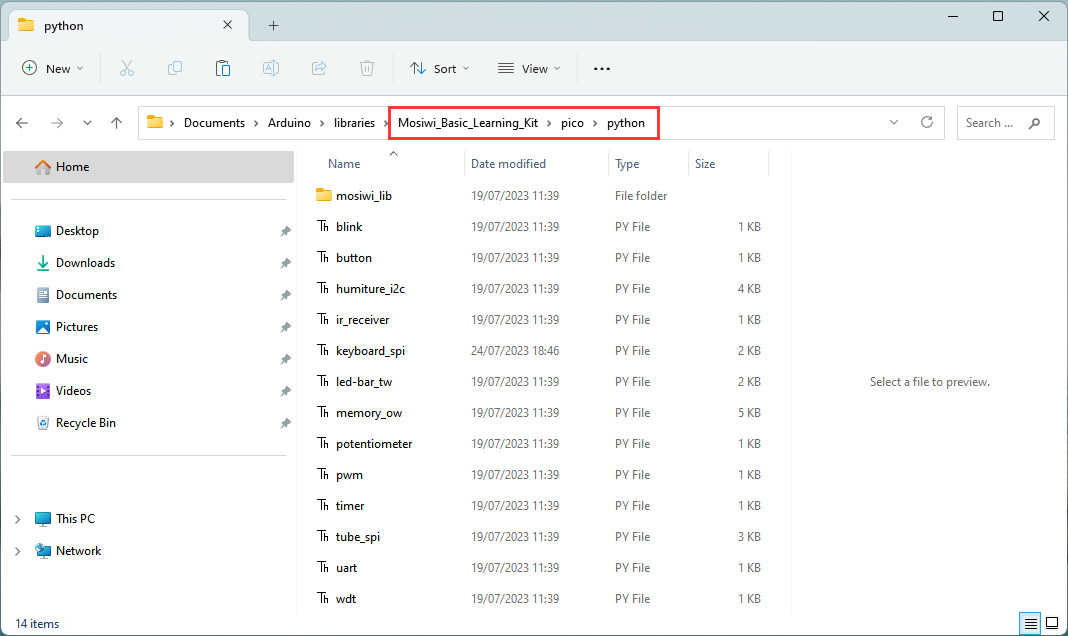Click the Copy icon in toolbar
The height and width of the screenshot is (636, 1068).
pos(175,68)
